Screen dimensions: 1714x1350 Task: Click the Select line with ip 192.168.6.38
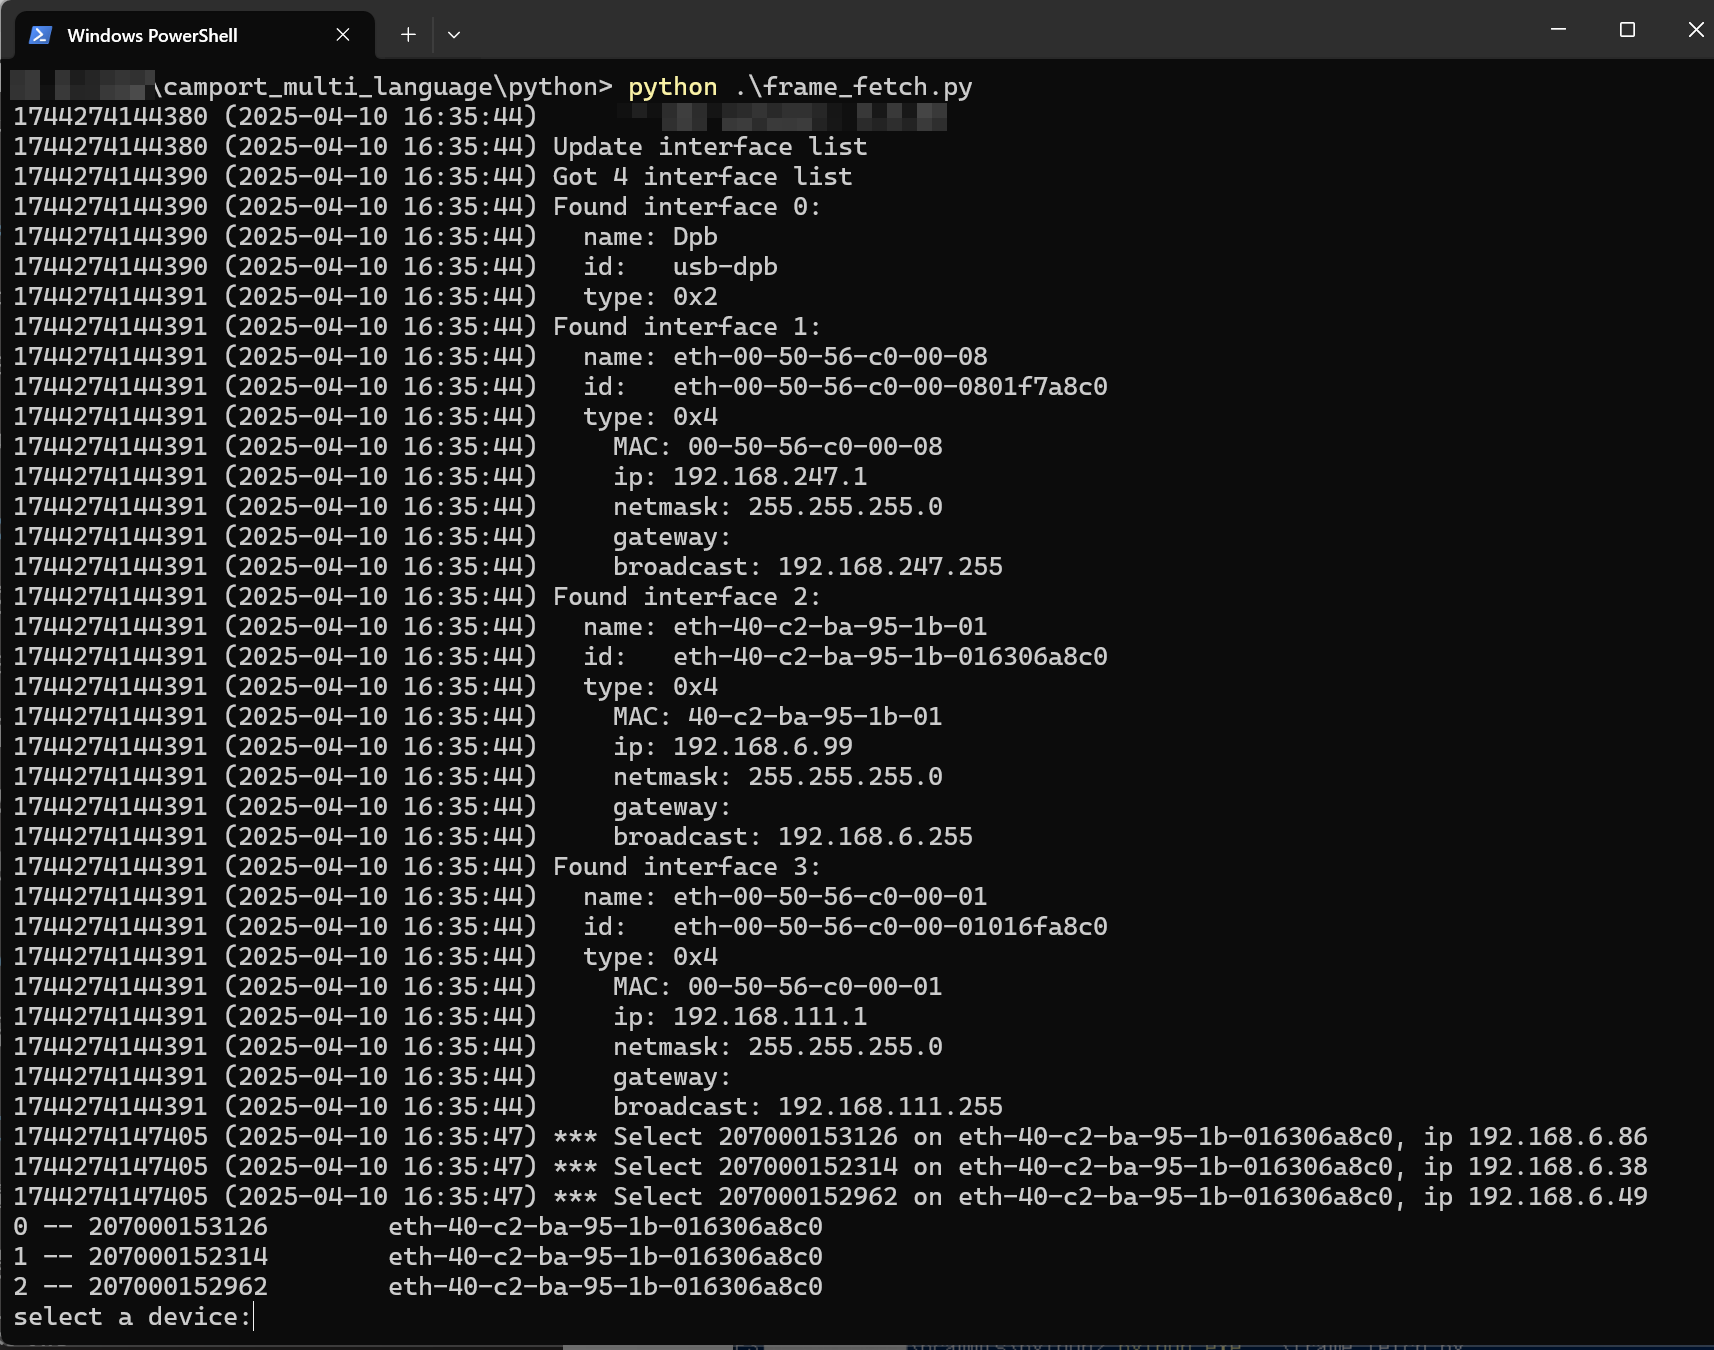tap(830, 1167)
